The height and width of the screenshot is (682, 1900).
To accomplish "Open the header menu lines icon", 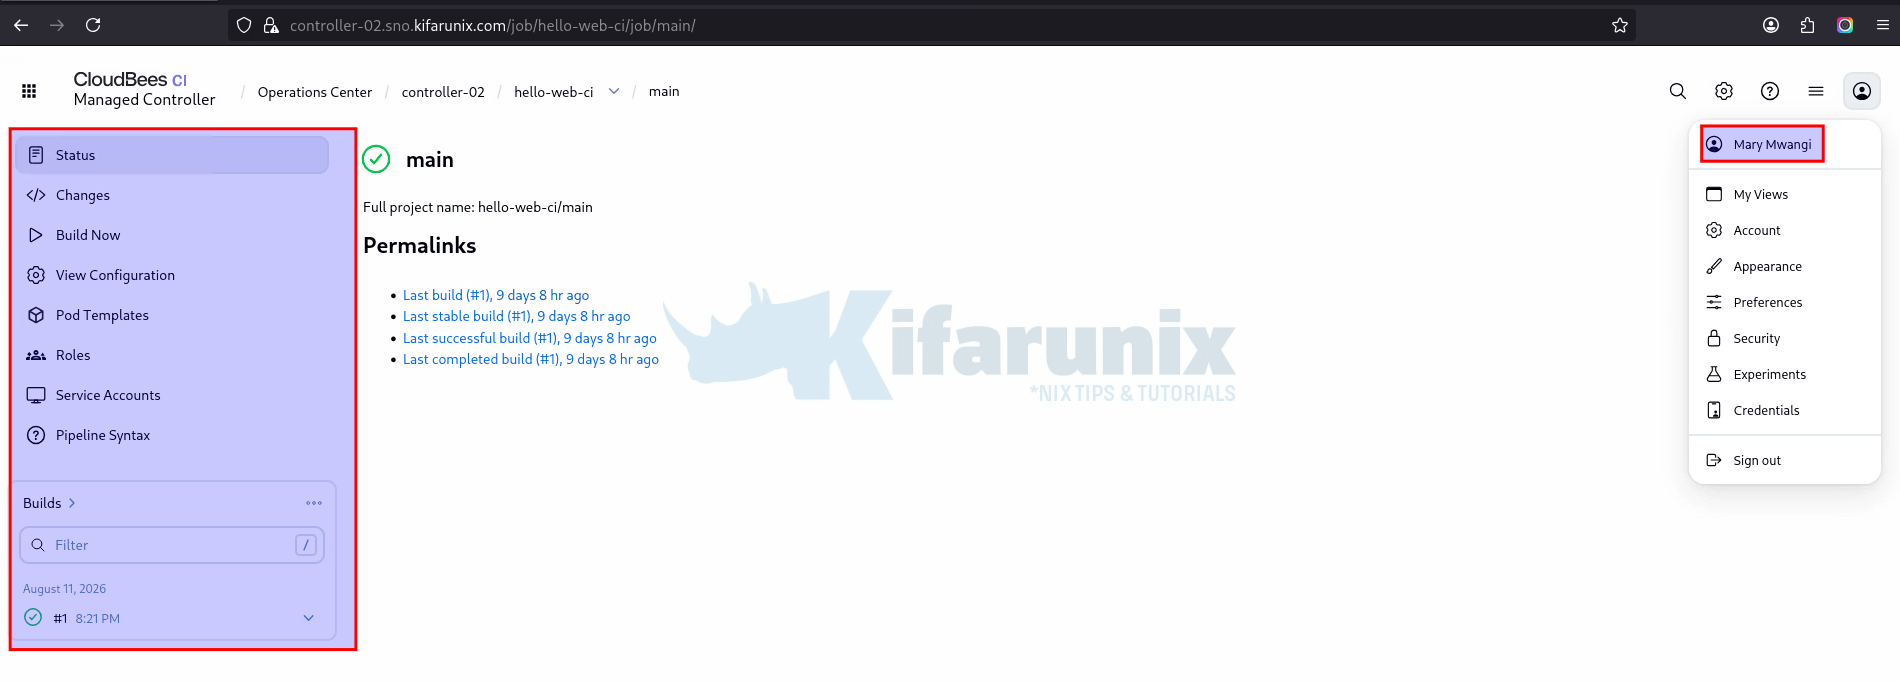I will [x=1816, y=91].
